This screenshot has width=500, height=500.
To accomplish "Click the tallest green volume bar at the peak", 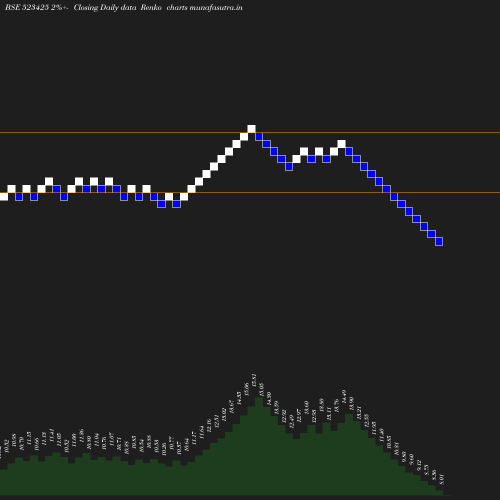I will 259,446.
